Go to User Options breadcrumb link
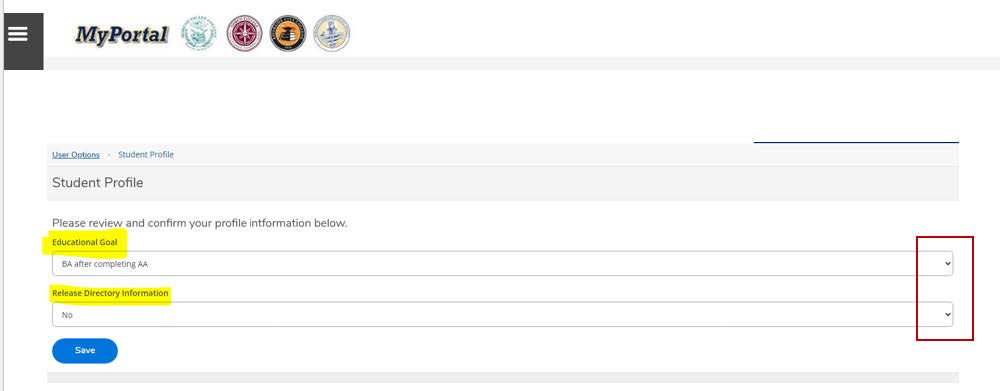This screenshot has height=391, width=1000. click(76, 155)
